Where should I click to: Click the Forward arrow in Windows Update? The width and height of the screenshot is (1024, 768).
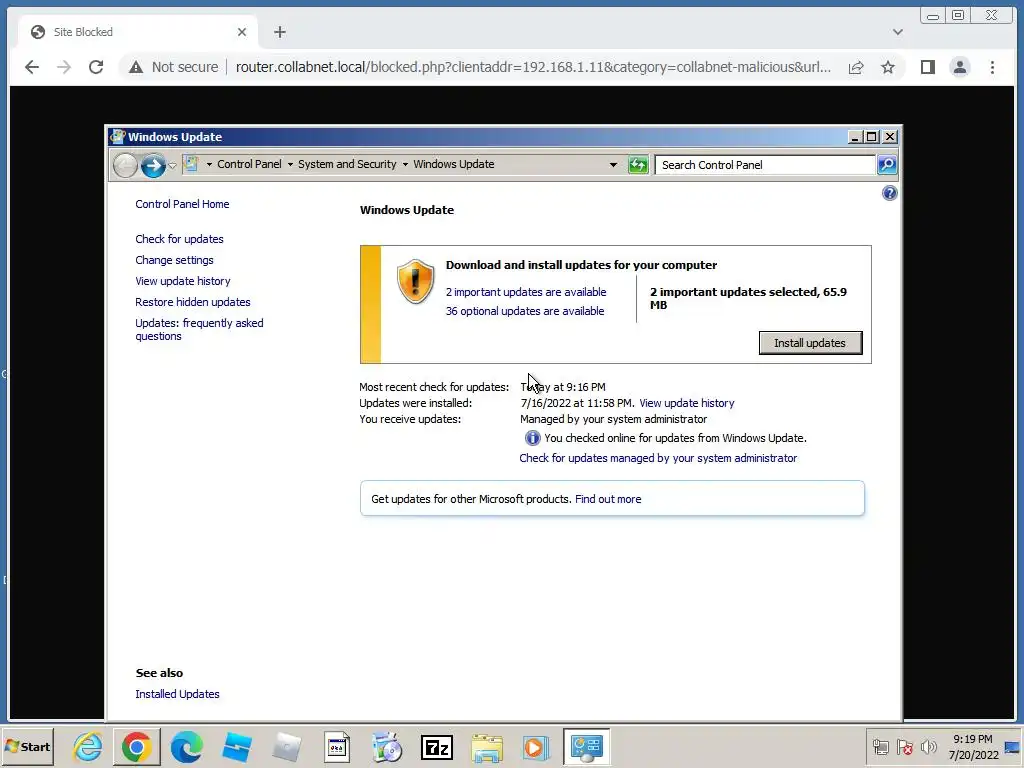click(153, 165)
